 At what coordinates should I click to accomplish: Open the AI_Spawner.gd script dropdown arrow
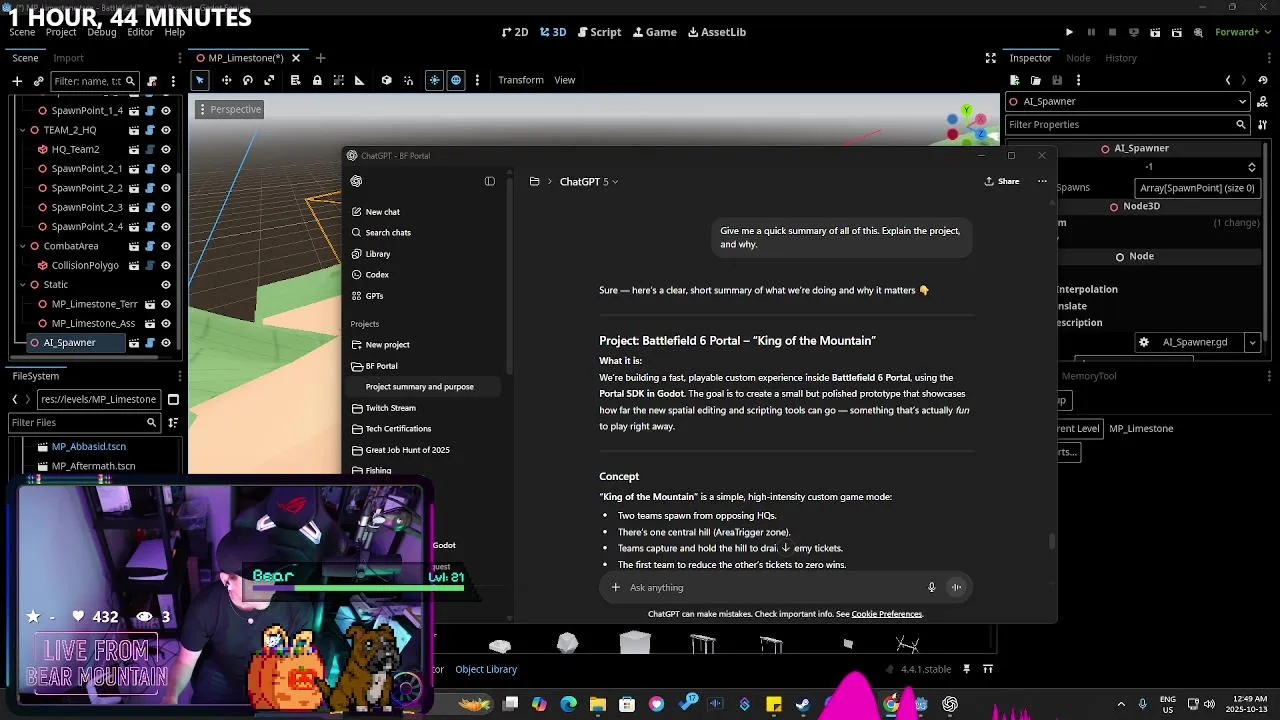pyautogui.click(x=1251, y=342)
